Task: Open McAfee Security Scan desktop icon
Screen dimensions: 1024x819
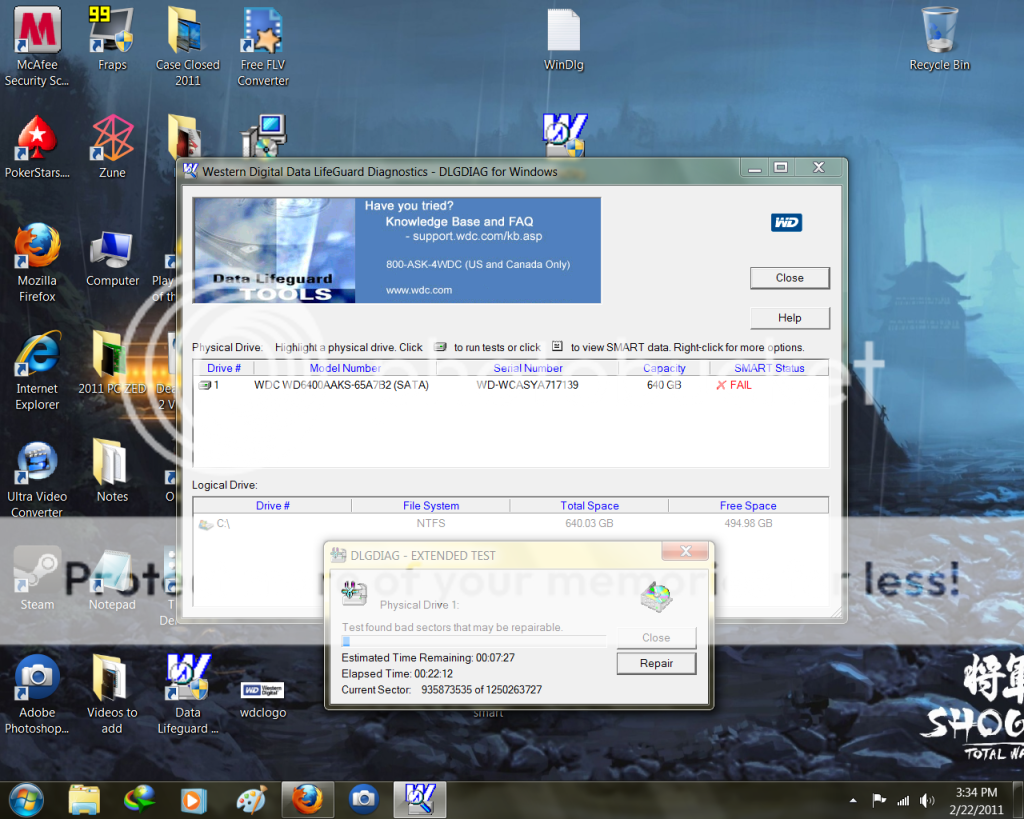Action: (x=37, y=46)
